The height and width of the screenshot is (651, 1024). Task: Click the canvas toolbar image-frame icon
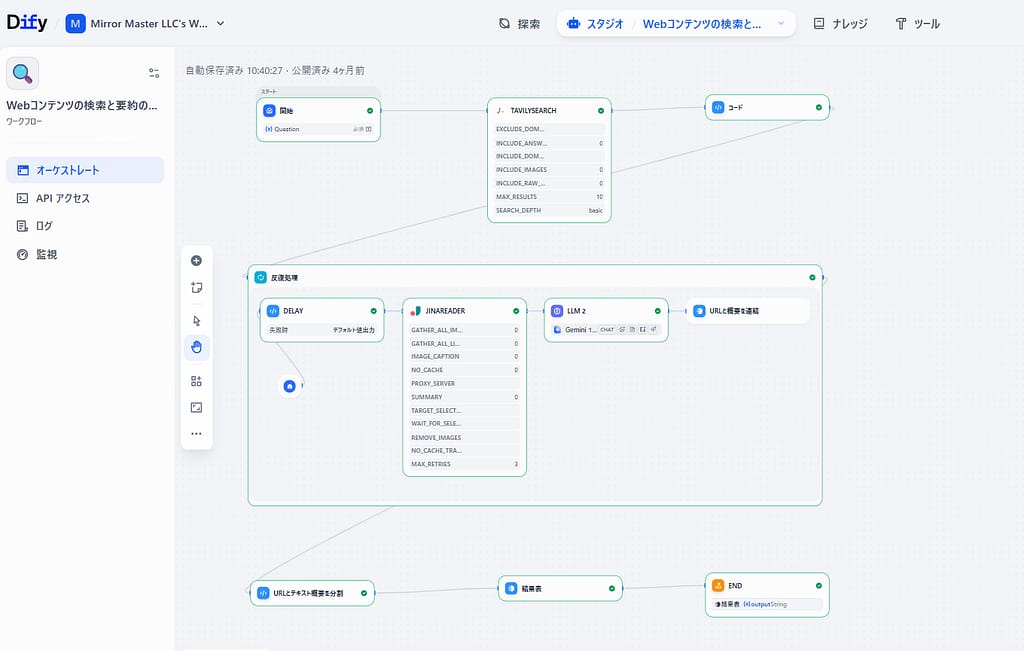(x=196, y=407)
